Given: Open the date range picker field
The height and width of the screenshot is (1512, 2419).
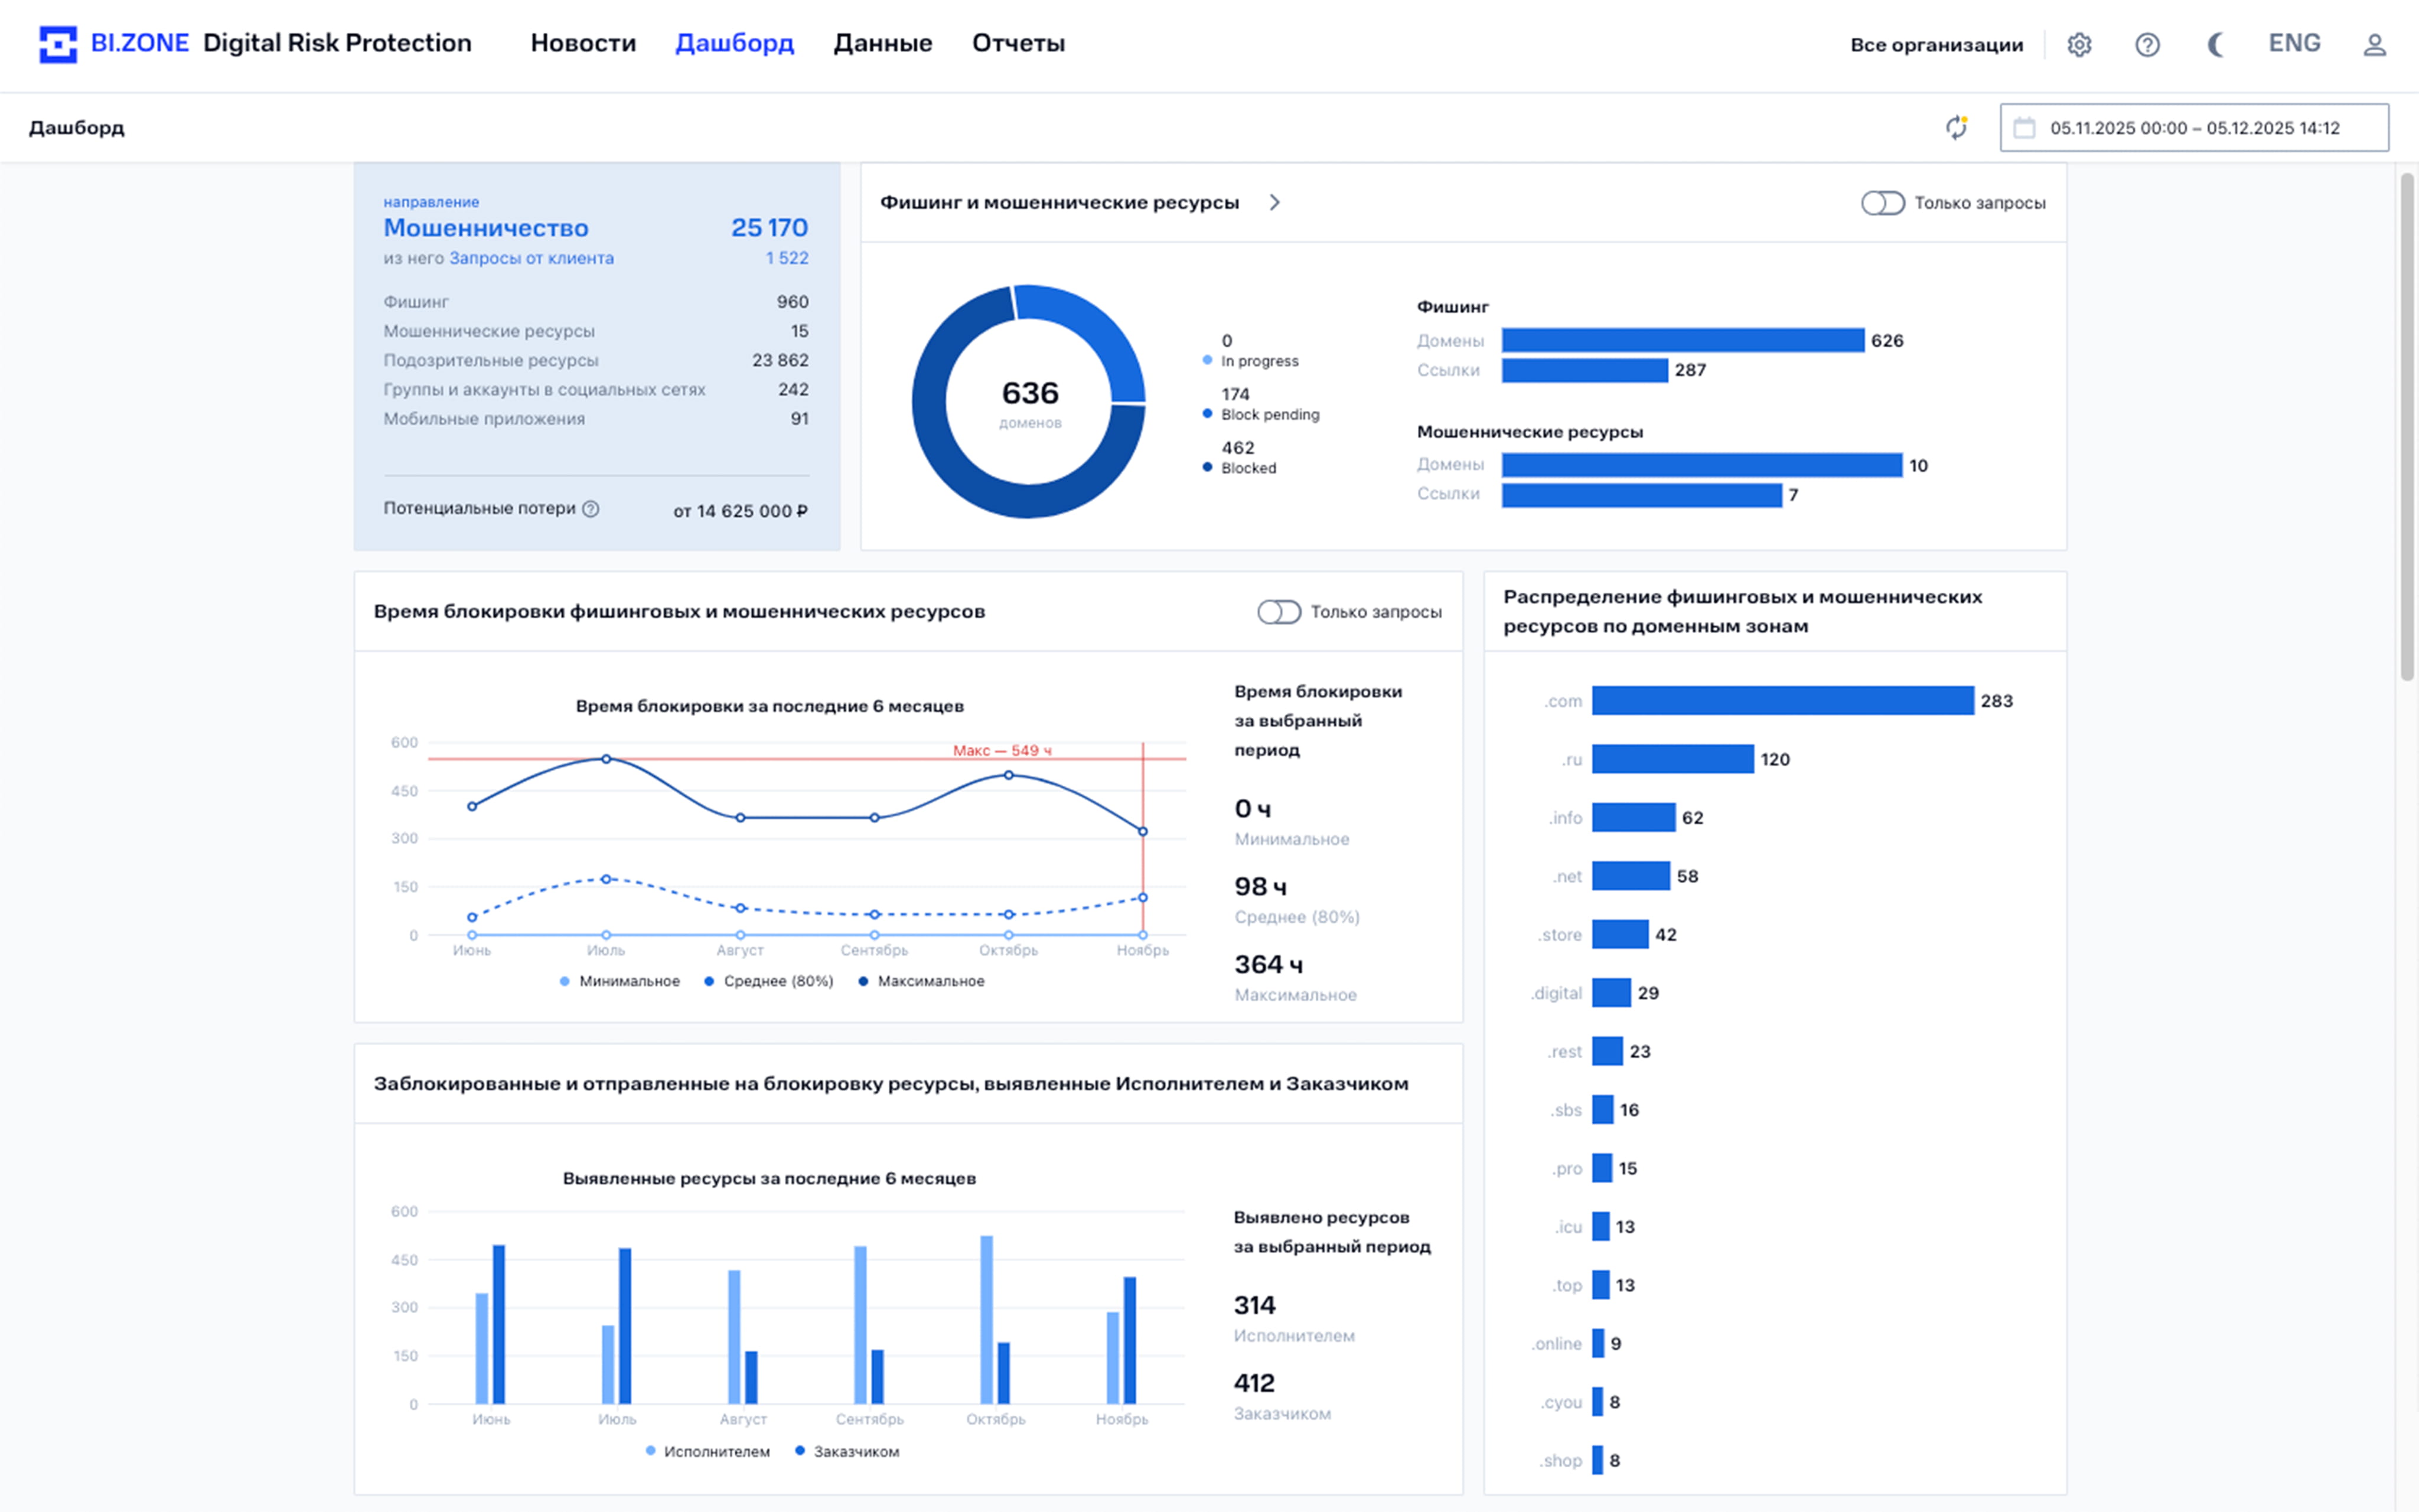Looking at the screenshot, I should (2194, 128).
